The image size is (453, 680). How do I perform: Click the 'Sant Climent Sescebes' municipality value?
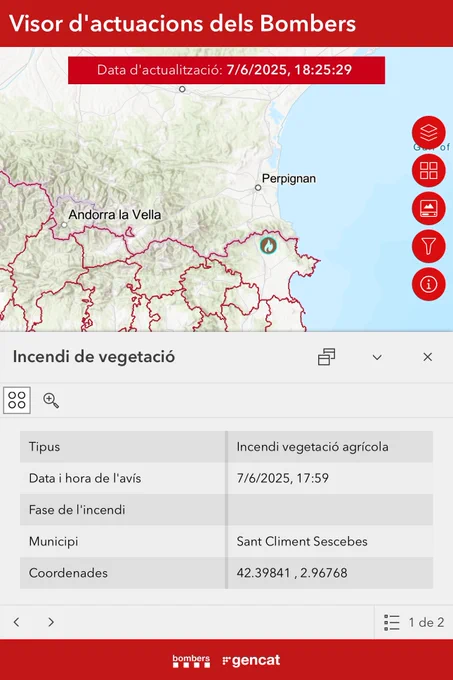coord(302,541)
